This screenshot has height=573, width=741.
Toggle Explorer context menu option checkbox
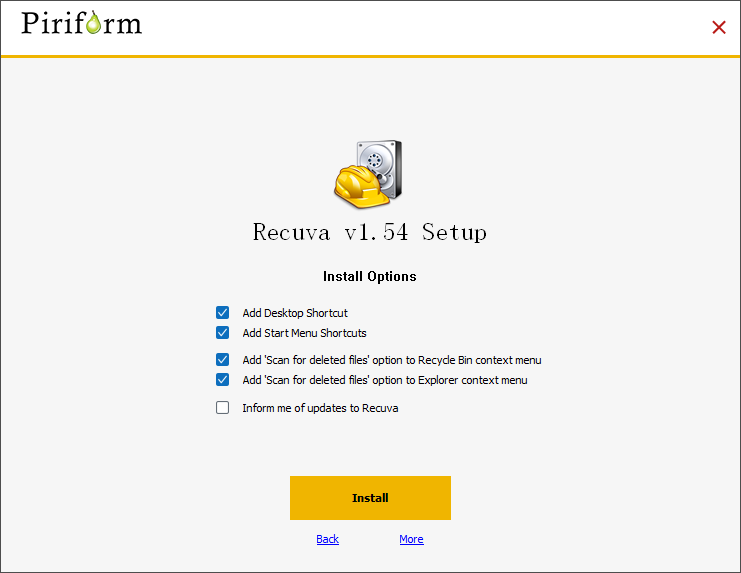[223, 380]
